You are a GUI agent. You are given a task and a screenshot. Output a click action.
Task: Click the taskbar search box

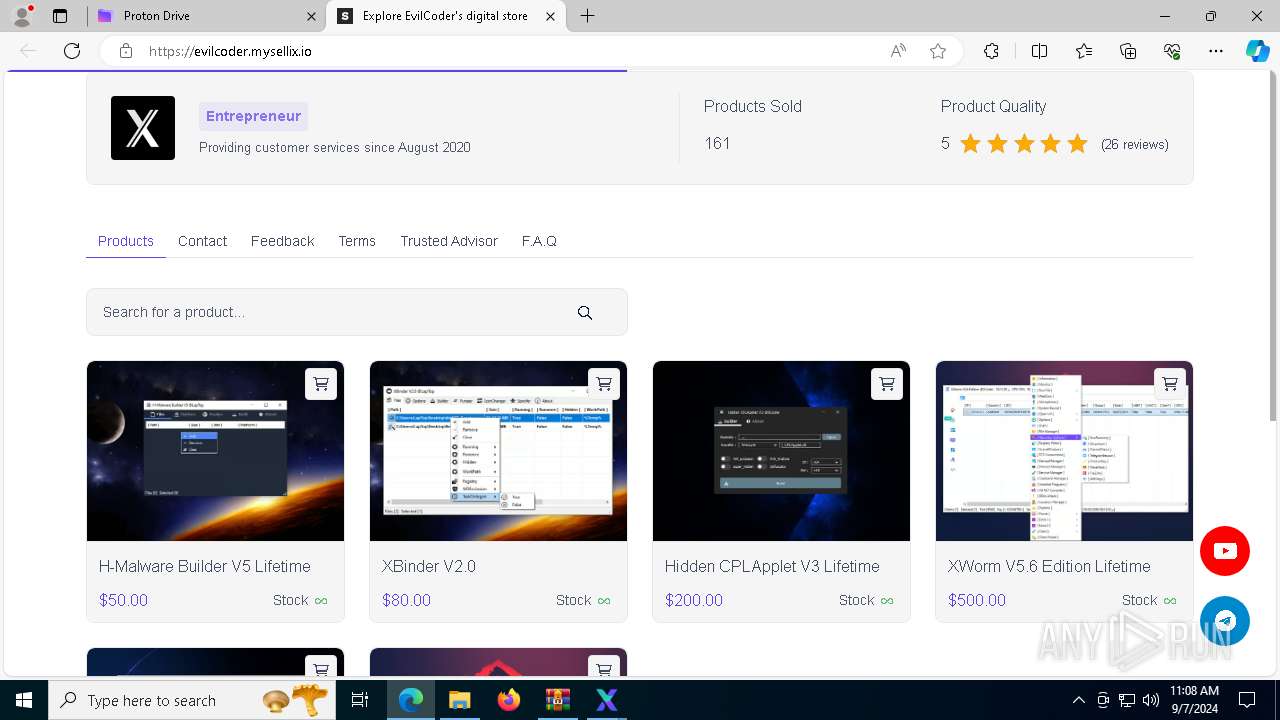(192, 700)
